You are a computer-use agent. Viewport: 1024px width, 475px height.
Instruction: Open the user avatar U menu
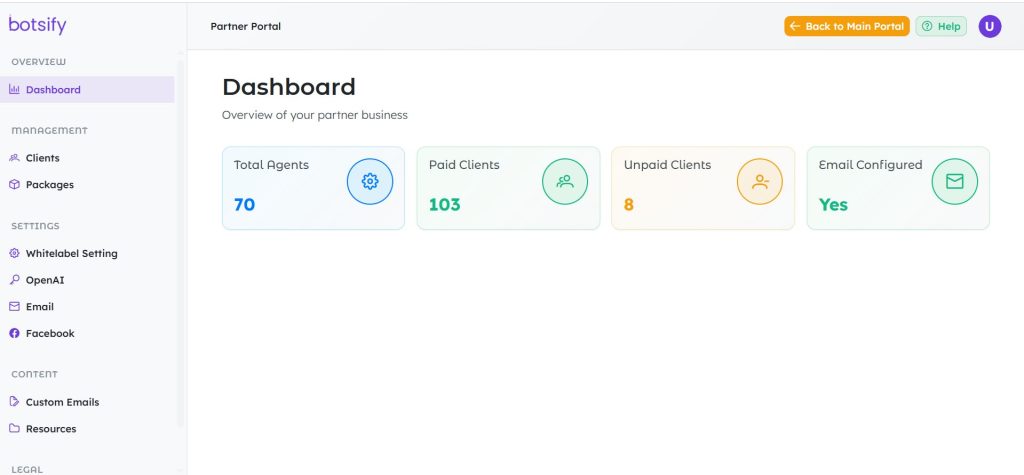989,27
